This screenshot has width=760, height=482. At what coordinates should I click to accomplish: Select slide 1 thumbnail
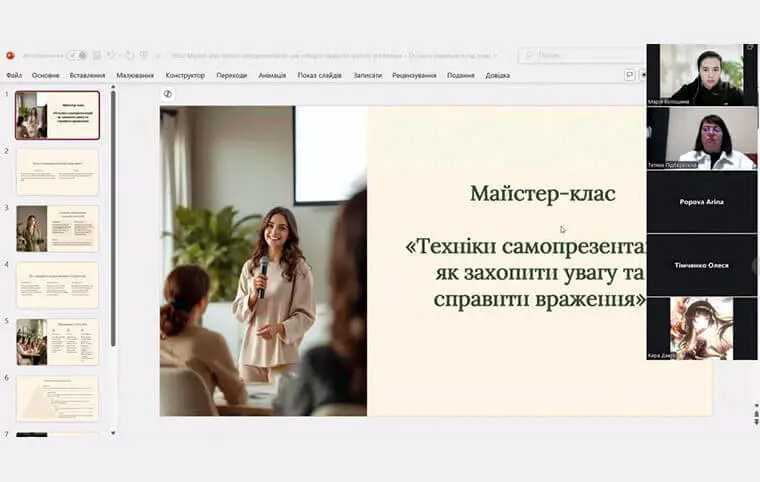tap(57, 115)
